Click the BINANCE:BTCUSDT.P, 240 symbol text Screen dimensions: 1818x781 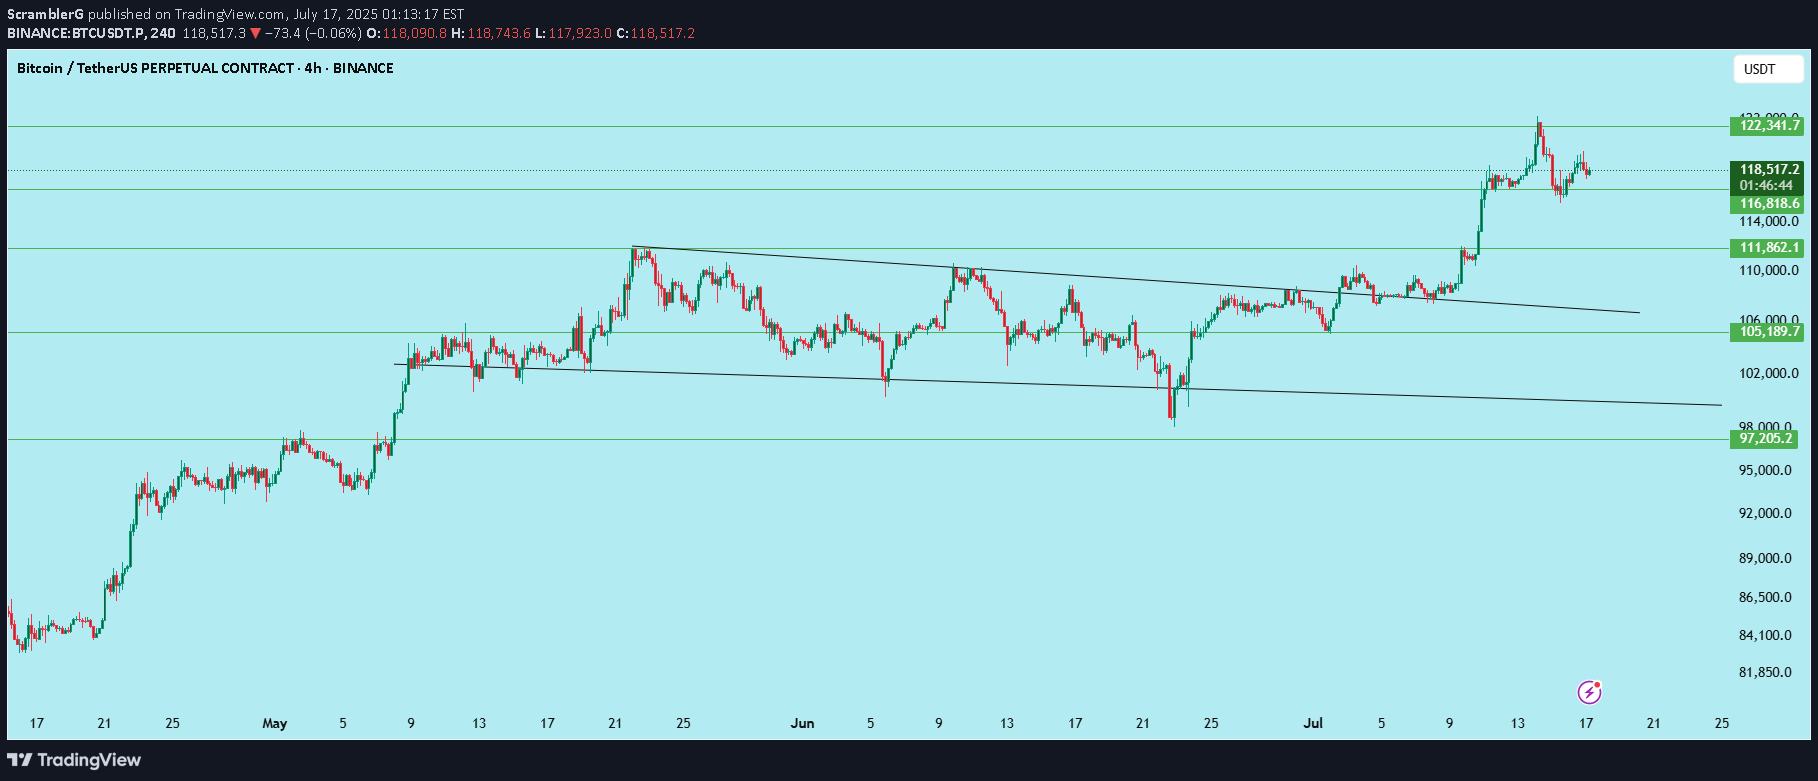click(91, 33)
